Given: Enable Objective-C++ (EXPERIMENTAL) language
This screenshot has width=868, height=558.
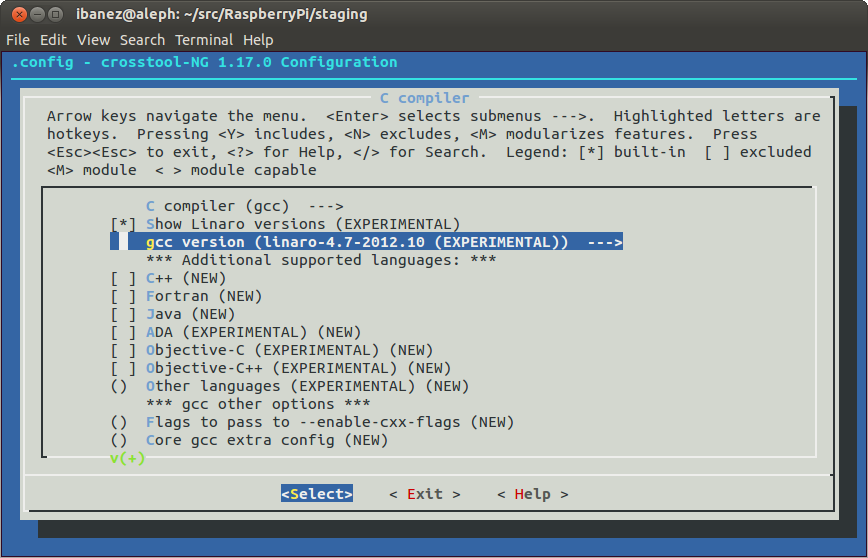Looking at the screenshot, I should tap(281, 368).
